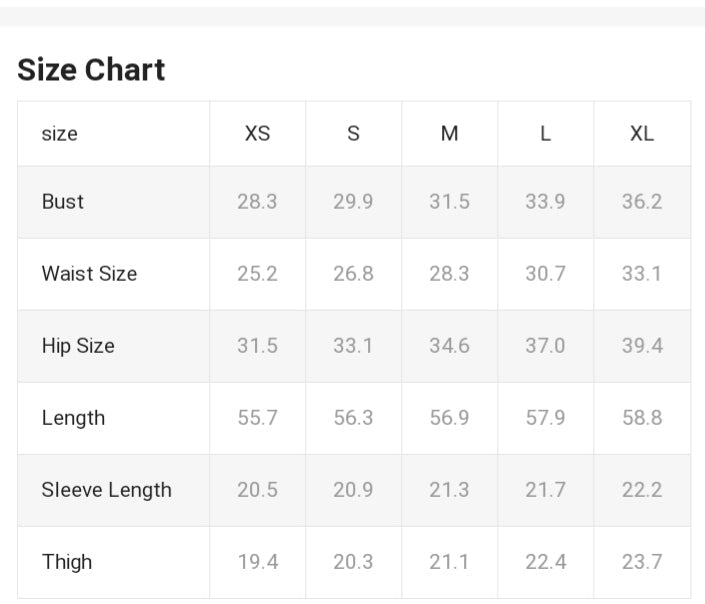Click the Hip Size row label

click(78, 346)
